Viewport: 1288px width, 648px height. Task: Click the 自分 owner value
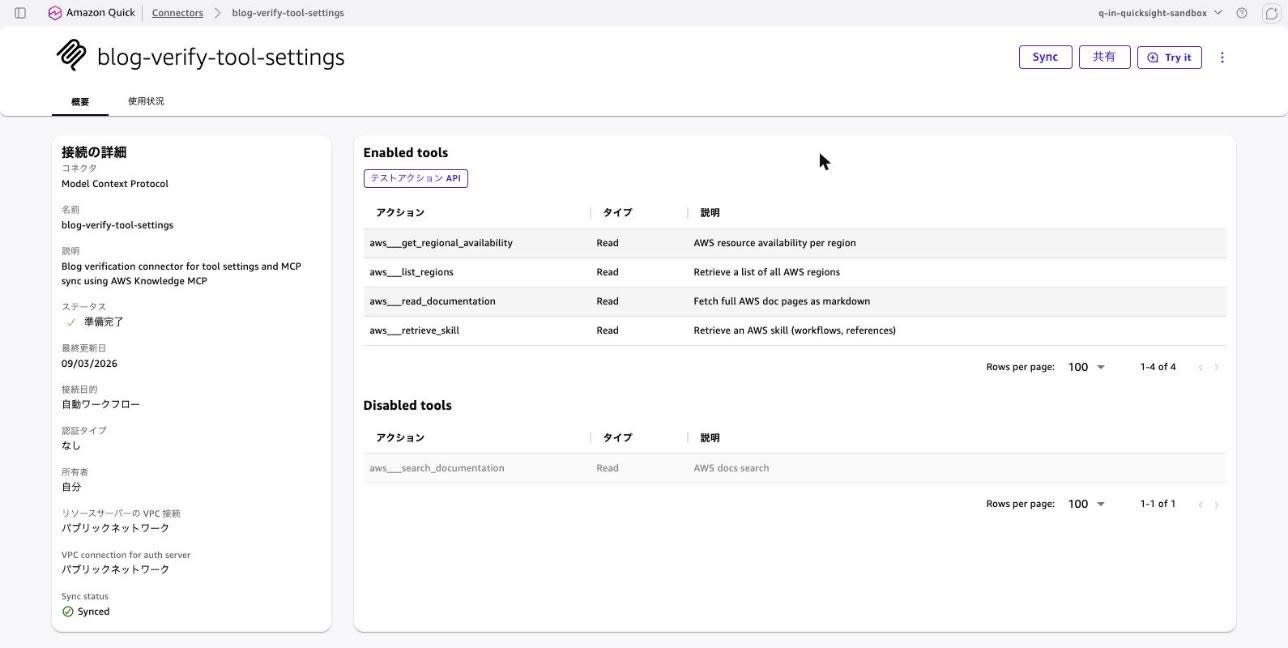(71, 487)
